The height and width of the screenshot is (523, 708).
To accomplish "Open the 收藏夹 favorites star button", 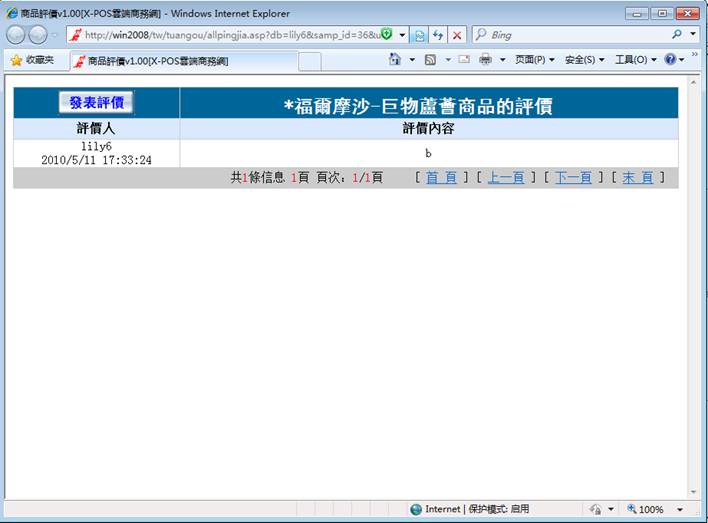I will point(32,60).
